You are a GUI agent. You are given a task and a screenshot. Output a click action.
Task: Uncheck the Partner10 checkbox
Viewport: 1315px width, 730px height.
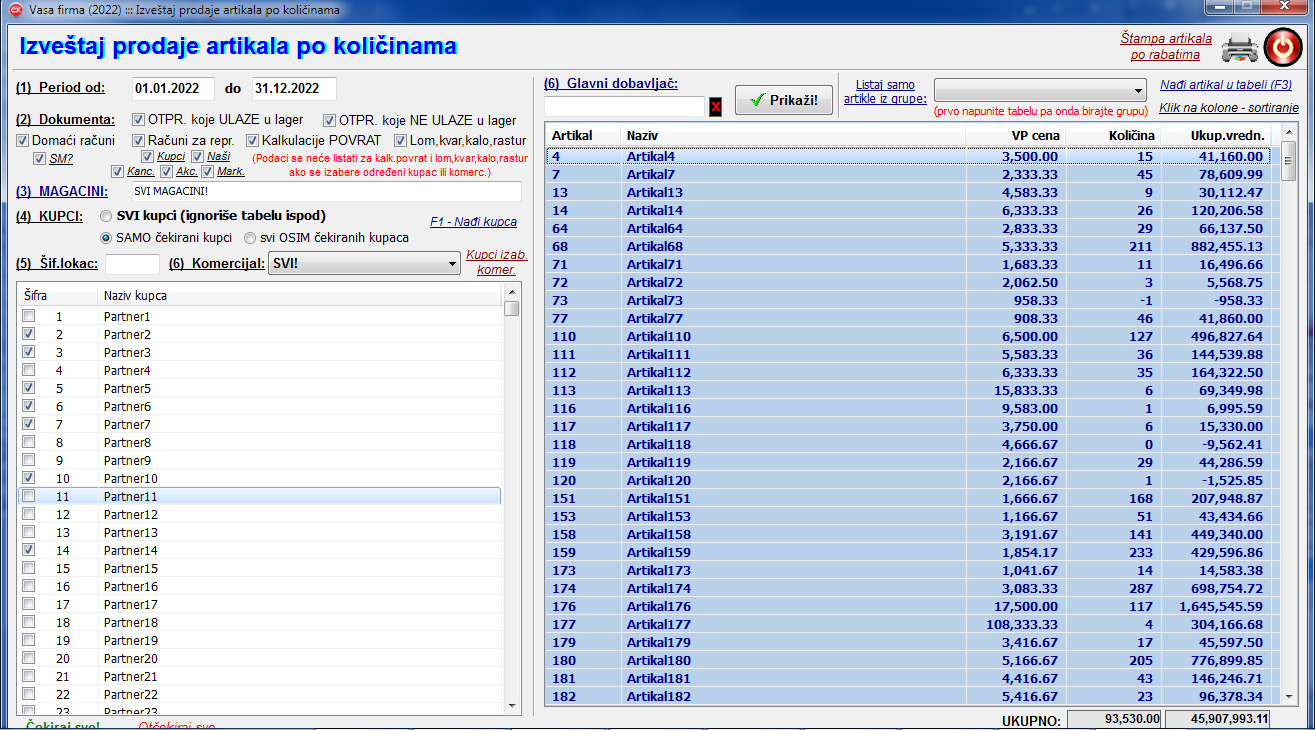pos(29,478)
